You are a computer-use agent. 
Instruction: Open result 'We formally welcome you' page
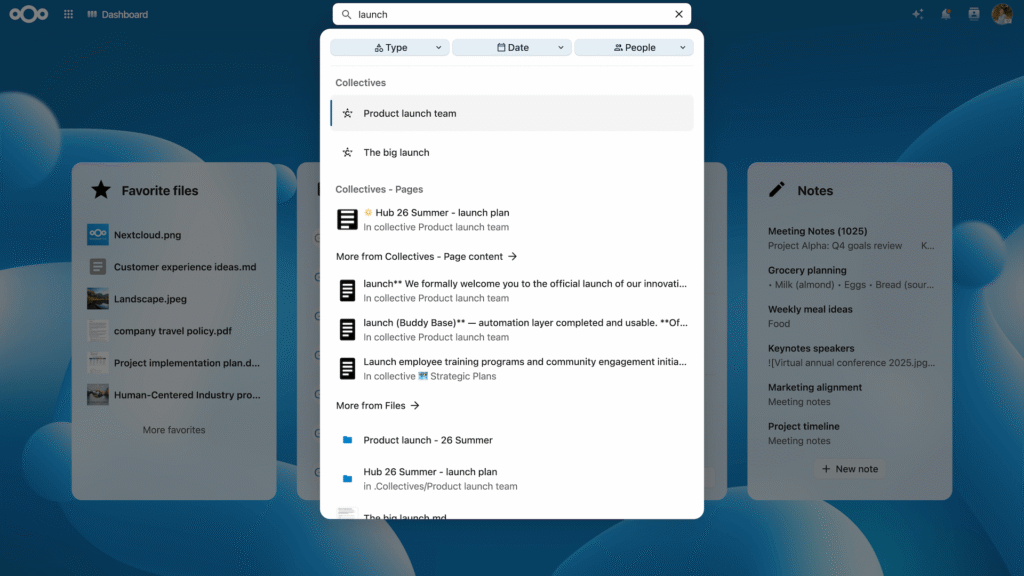[x=512, y=291]
